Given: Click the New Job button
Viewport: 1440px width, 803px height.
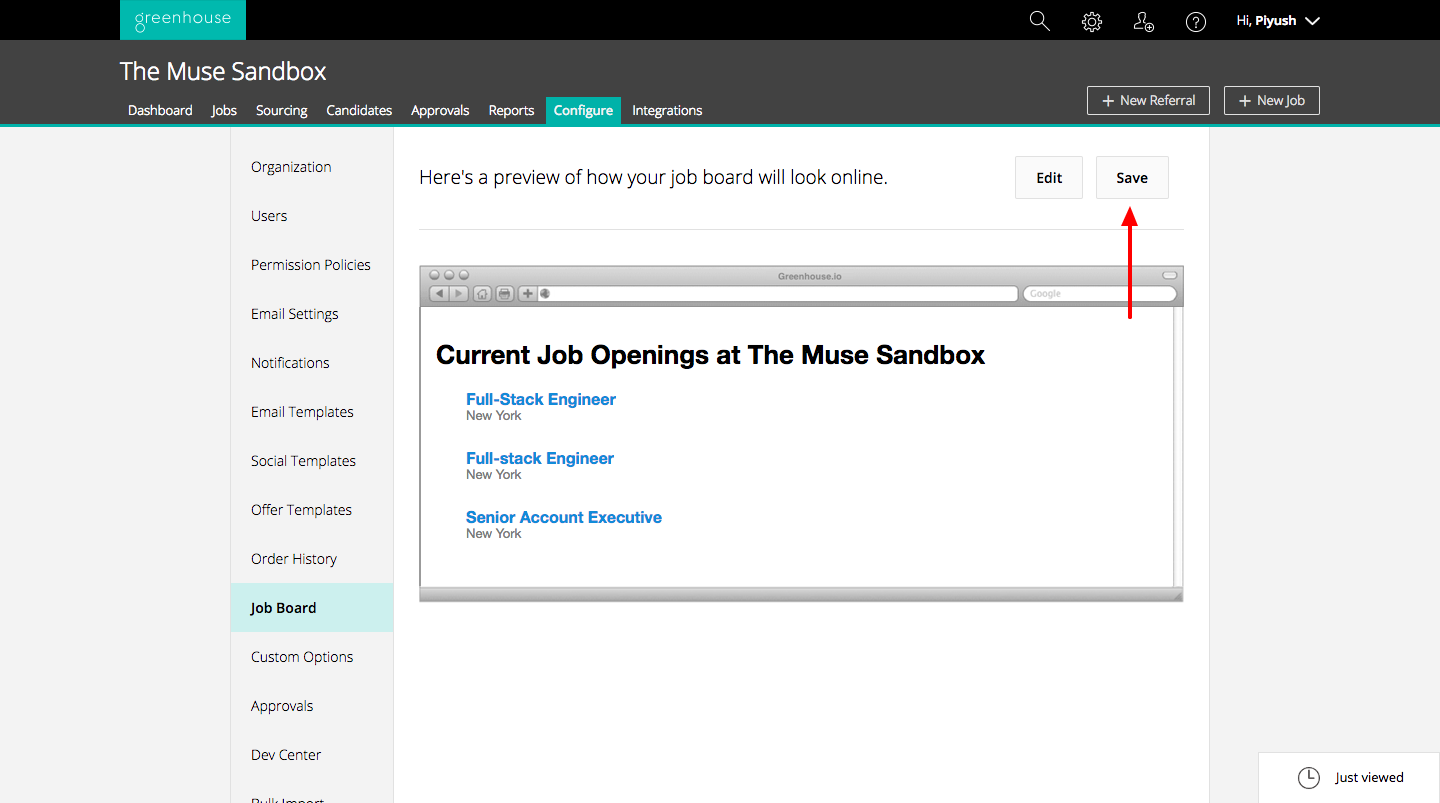Looking at the screenshot, I should click(x=1272, y=100).
